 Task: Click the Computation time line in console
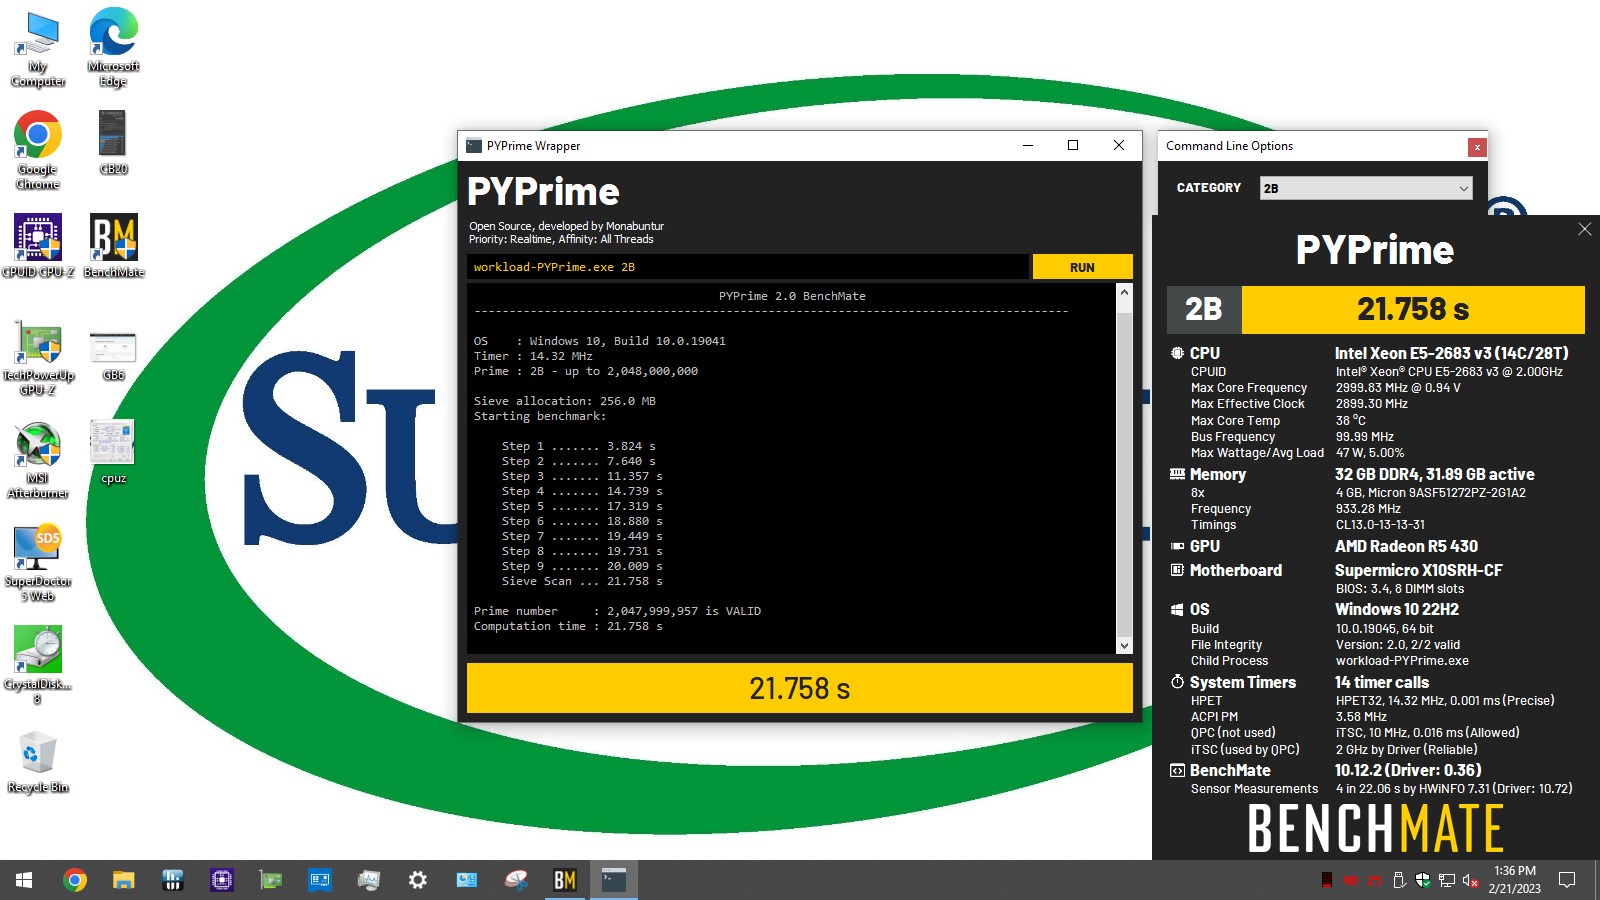[x=568, y=626]
